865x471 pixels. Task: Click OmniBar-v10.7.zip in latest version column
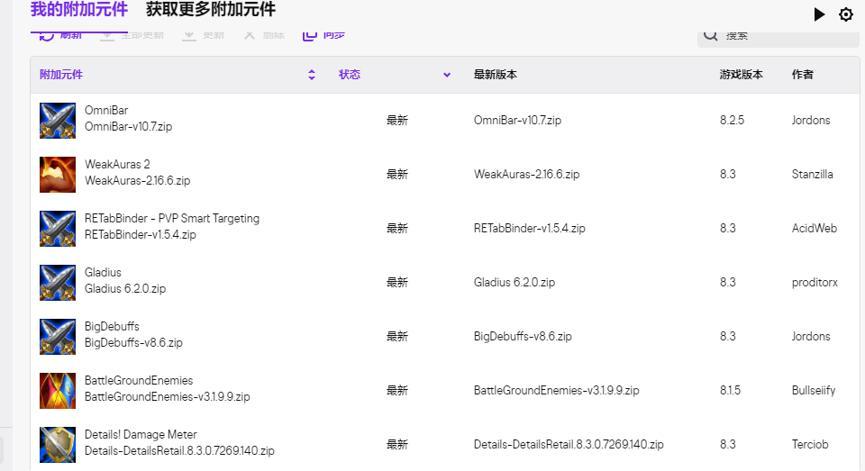click(517, 120)
